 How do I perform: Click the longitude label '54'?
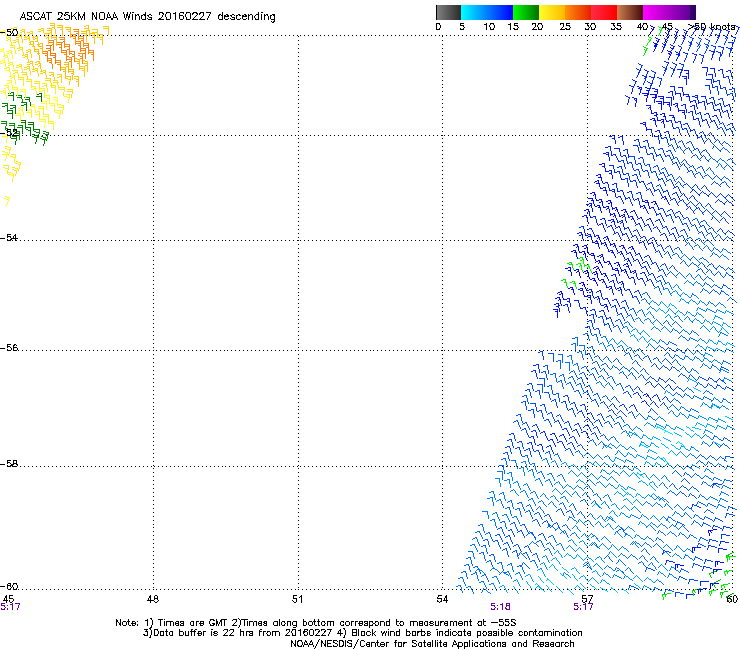442,599
